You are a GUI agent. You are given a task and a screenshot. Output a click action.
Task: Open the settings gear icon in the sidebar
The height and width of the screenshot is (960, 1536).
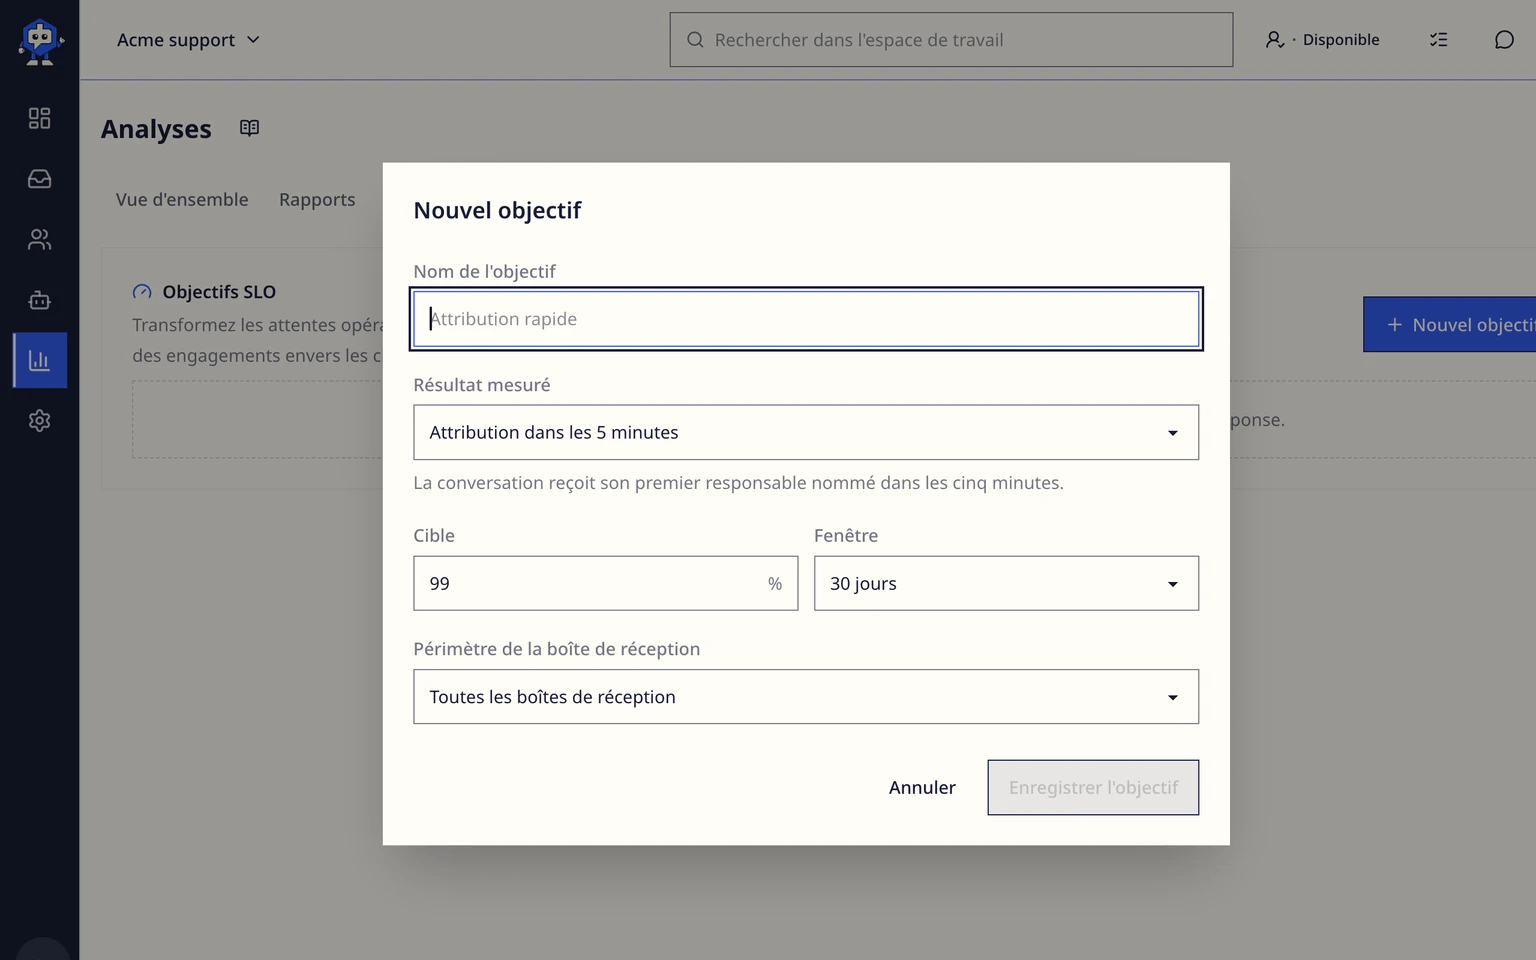point(39,420)
